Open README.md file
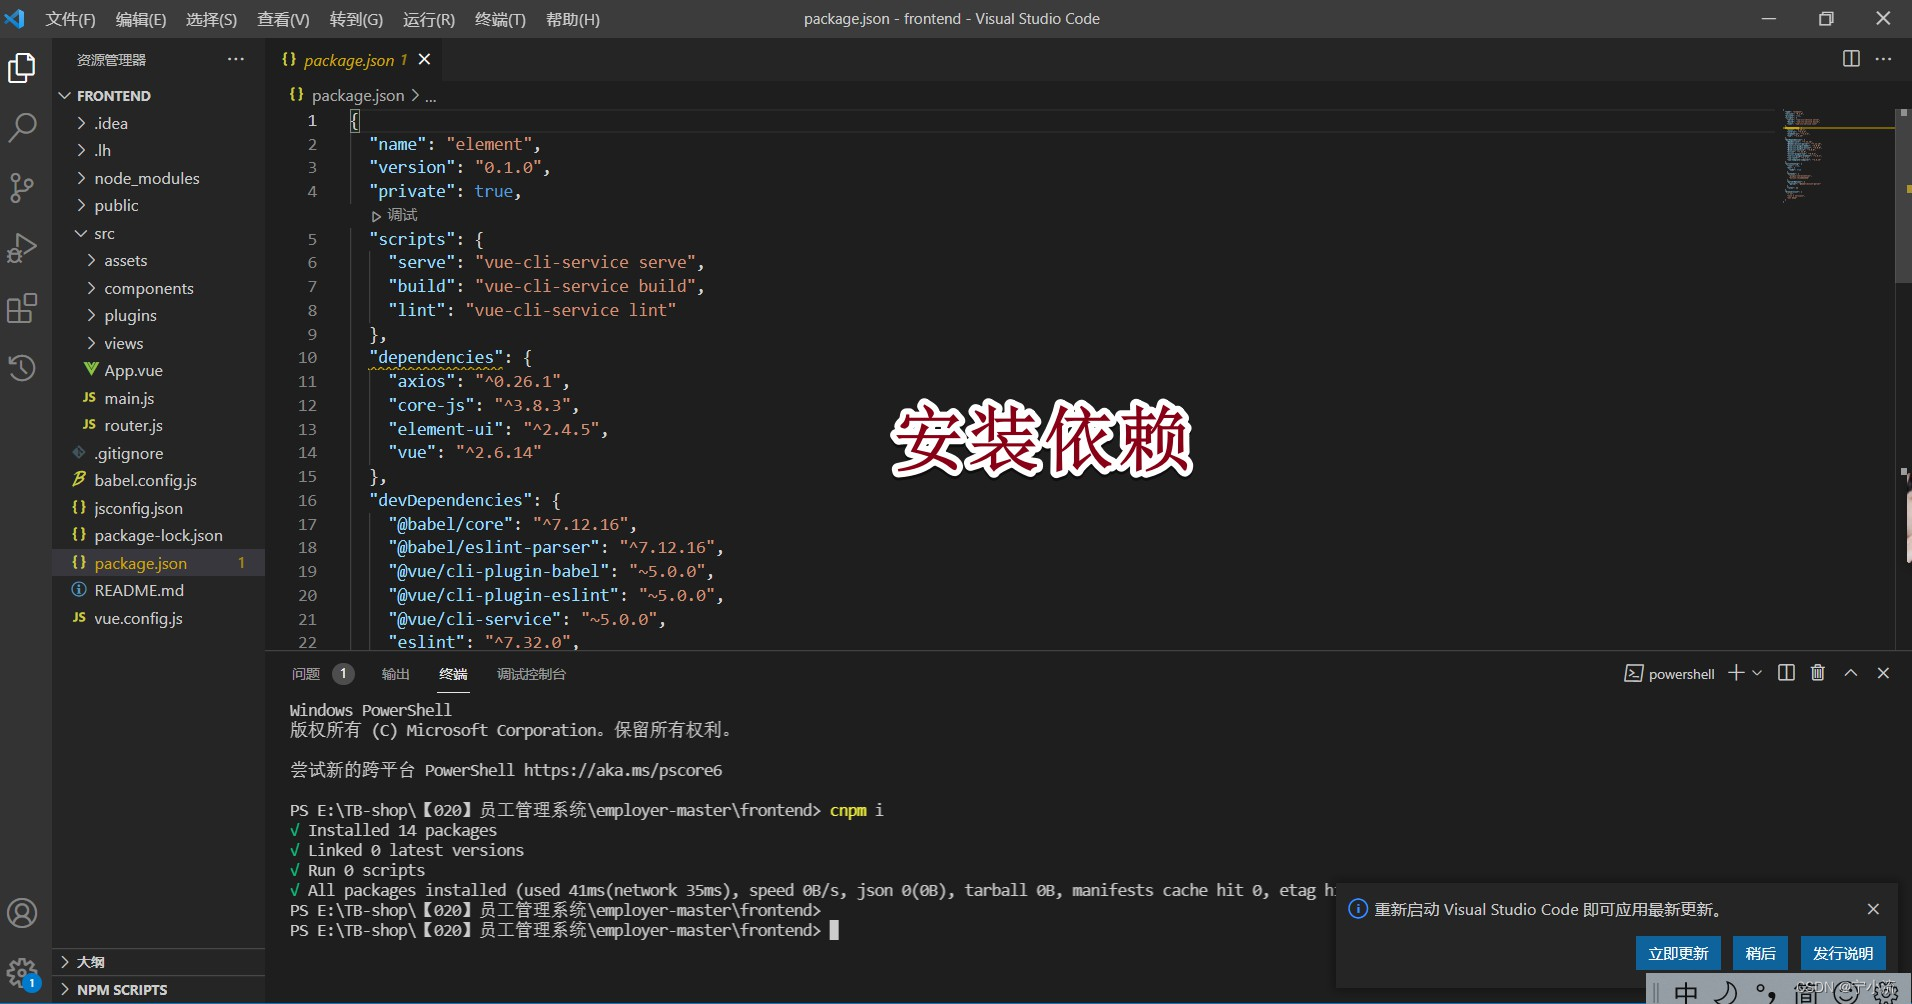This screenshot has height=1004, width=1912. pos(158,590)
